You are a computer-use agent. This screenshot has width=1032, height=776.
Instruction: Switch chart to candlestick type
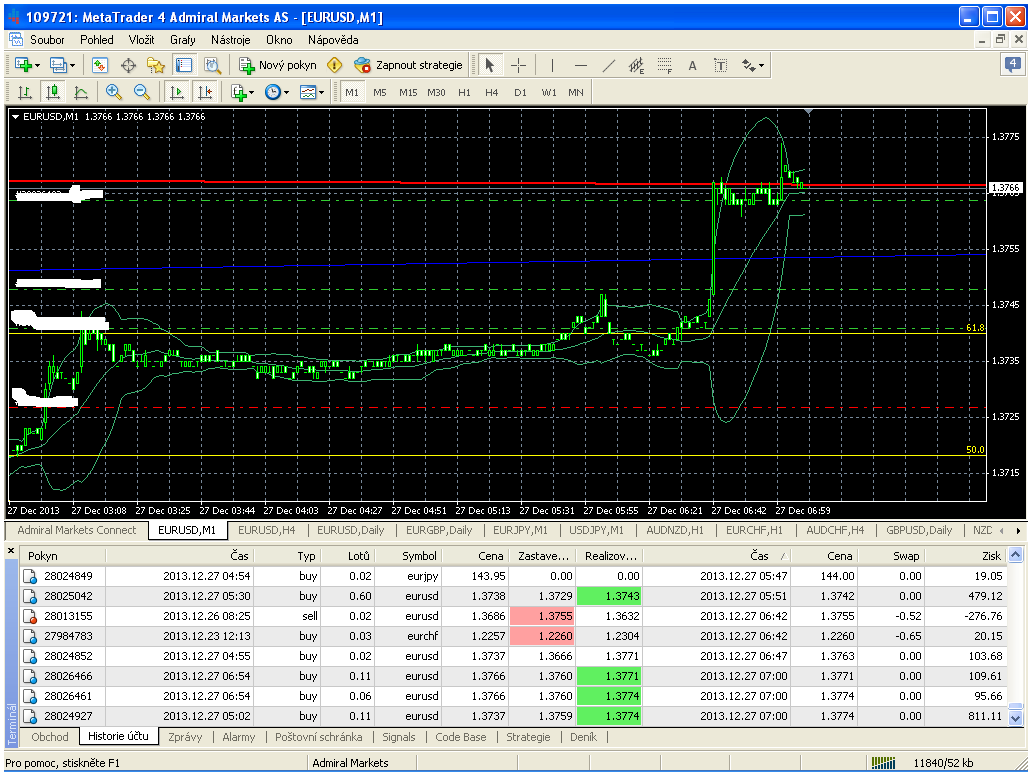click(53, 92)
